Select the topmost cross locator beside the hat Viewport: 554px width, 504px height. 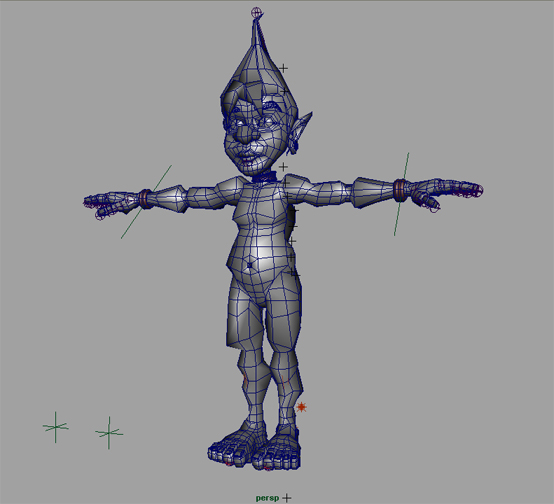click(283, 68)
